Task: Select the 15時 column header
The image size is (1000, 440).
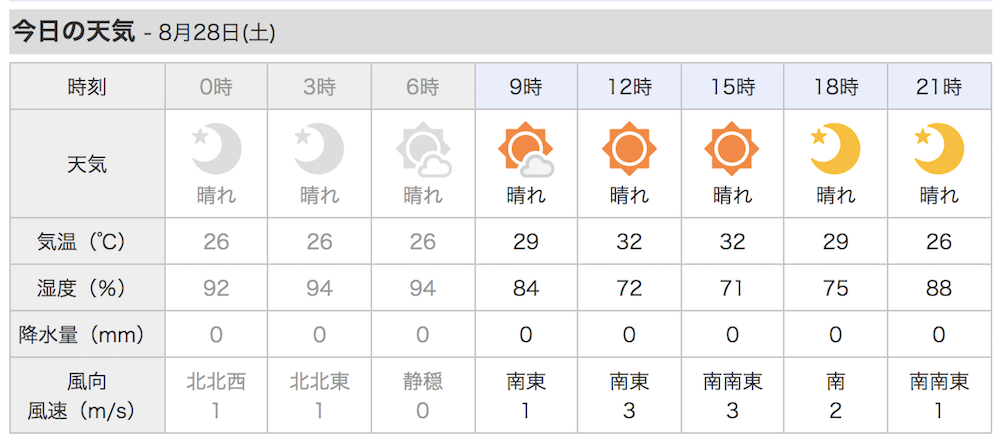Action: point(732,86)
